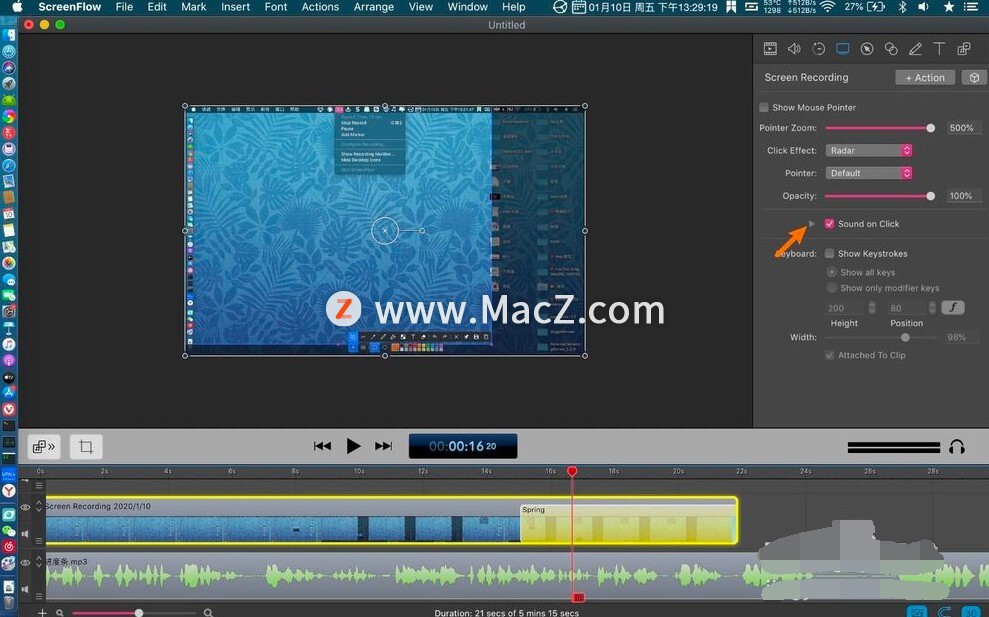This screenshot has height=617, width=989.
Task: Open the Annotations pencil inspector tab
Action: pos(915,49)
